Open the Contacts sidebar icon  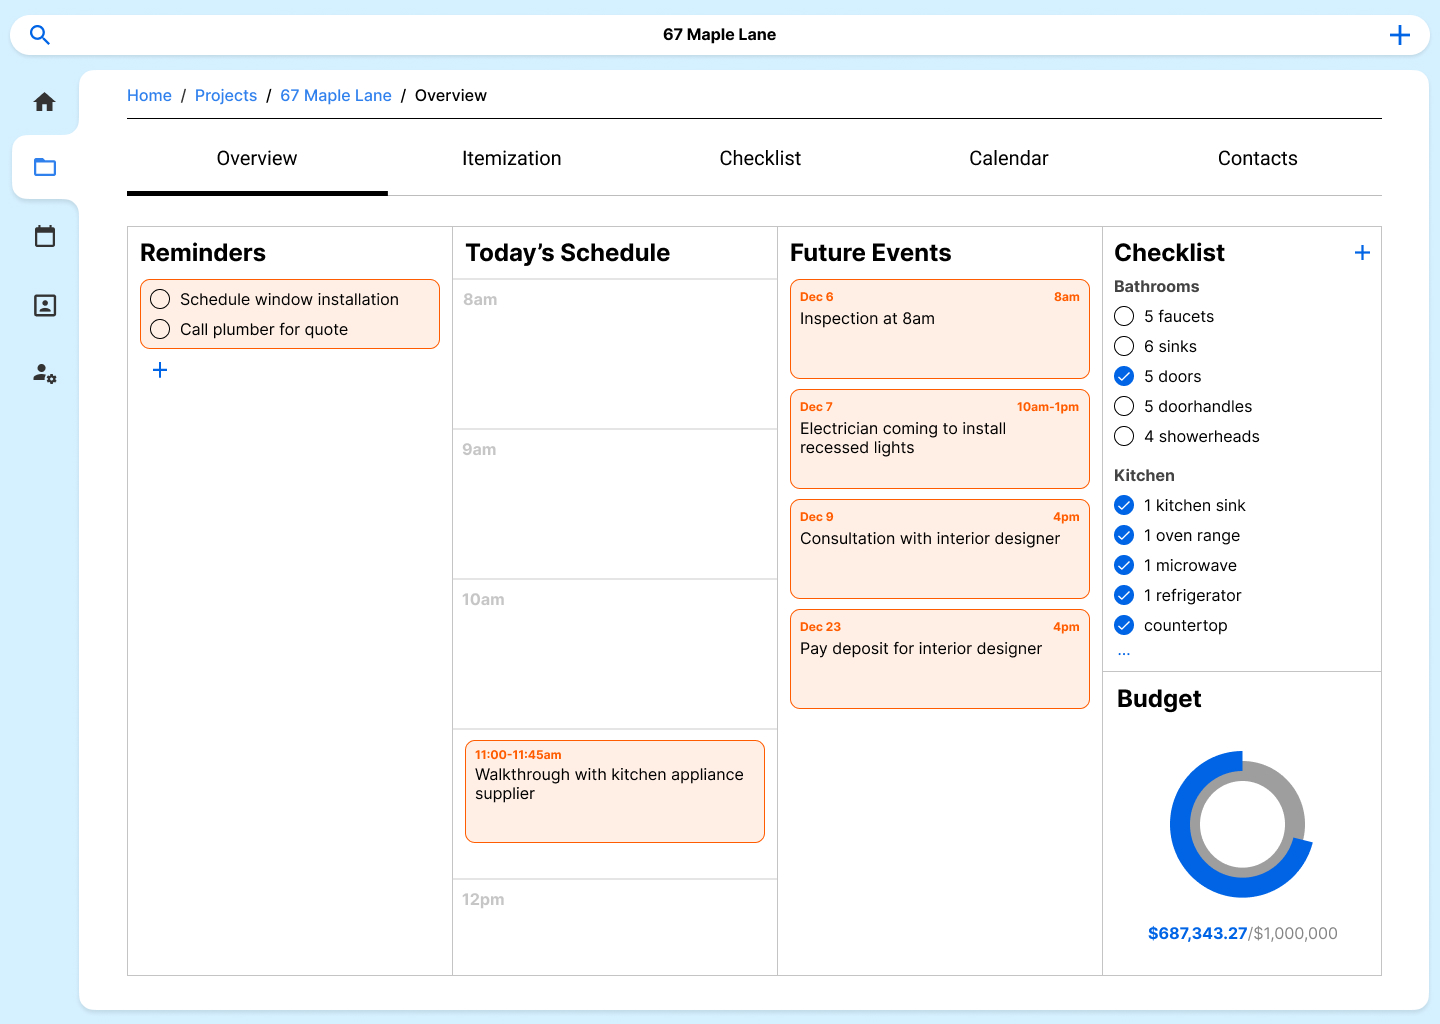coord(45,305)
